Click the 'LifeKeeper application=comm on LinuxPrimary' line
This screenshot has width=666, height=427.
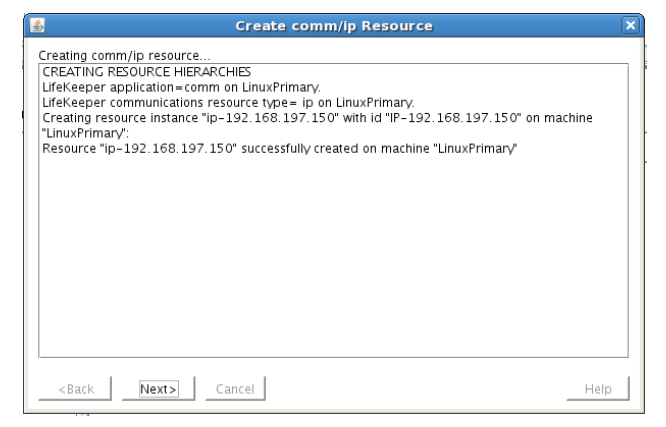(181, 87)
